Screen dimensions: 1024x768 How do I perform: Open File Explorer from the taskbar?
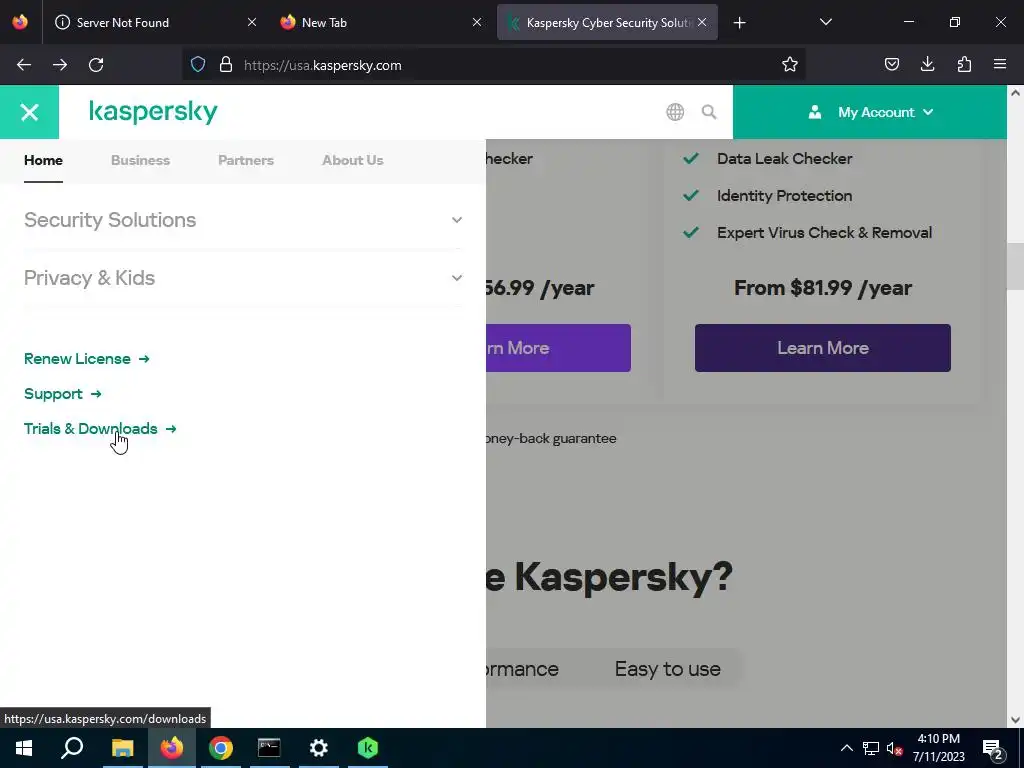[122, 748]
